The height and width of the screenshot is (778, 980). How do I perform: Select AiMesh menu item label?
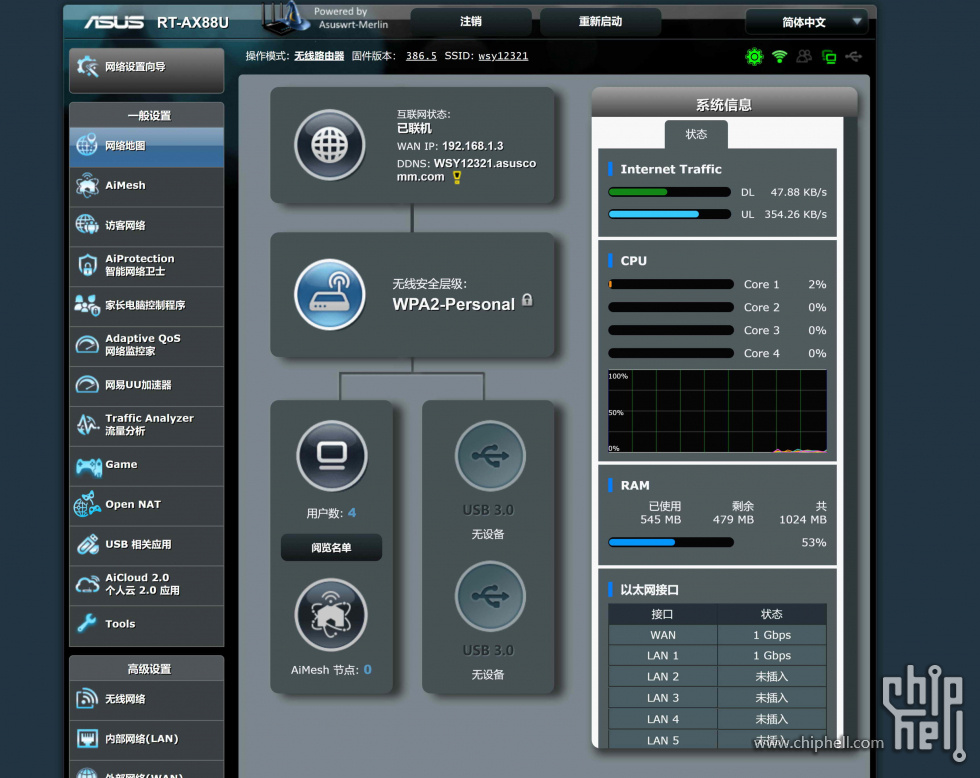click(125, 185)
